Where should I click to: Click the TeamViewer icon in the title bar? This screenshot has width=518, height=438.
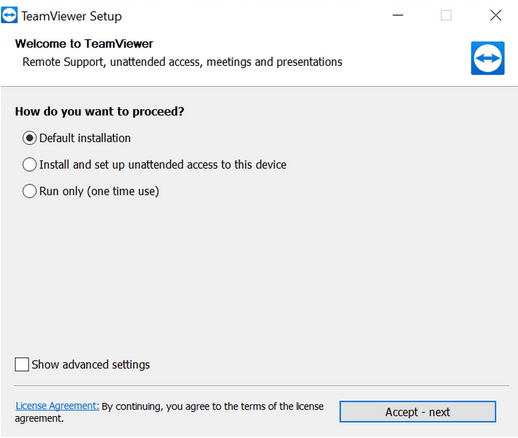(9, 16)
